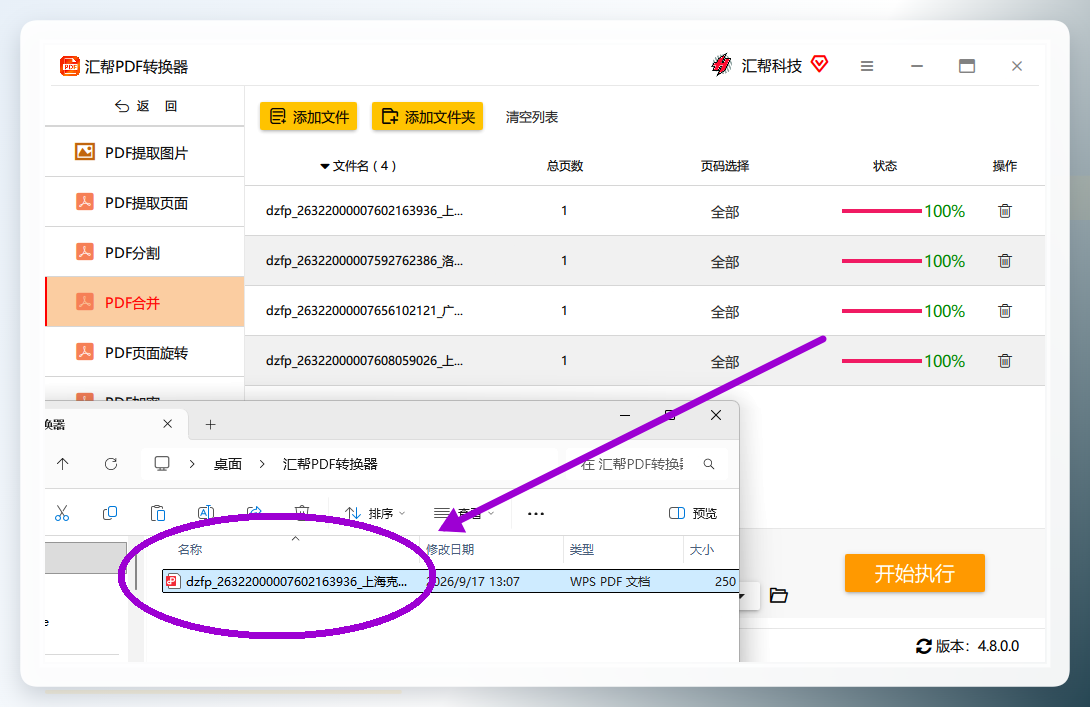Delete the dzfp_26322000007608059026 entry with its trash icon

coord(1004,361)
